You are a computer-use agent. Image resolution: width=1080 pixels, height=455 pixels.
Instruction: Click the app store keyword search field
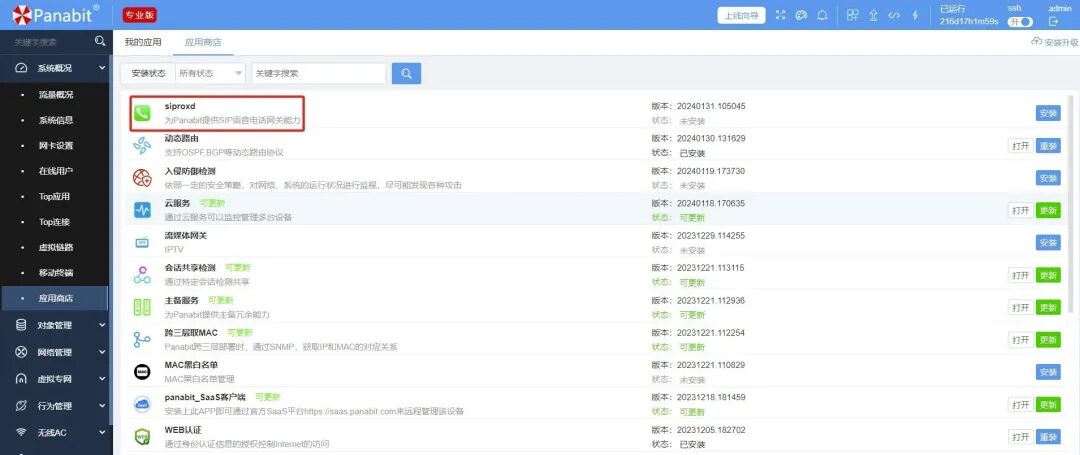coord(318,73)
